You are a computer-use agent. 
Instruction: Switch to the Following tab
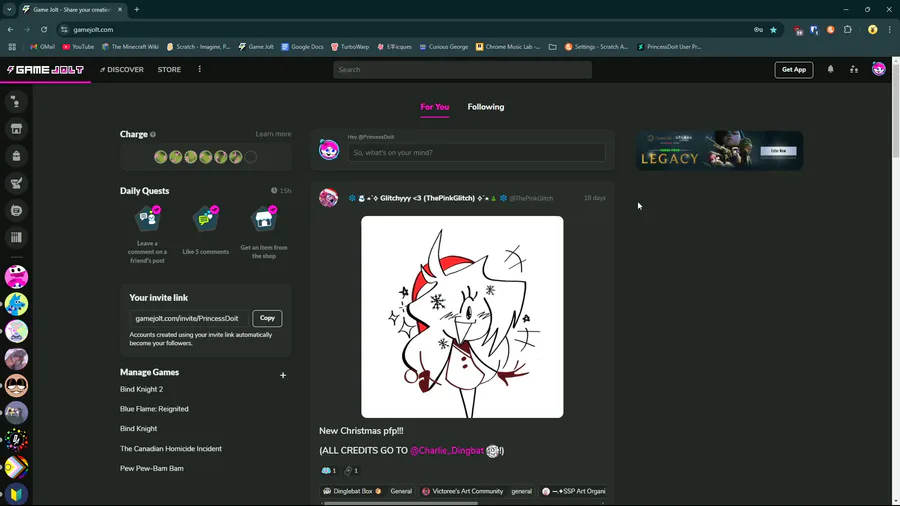pyautogui.click(x=486, y=107)
